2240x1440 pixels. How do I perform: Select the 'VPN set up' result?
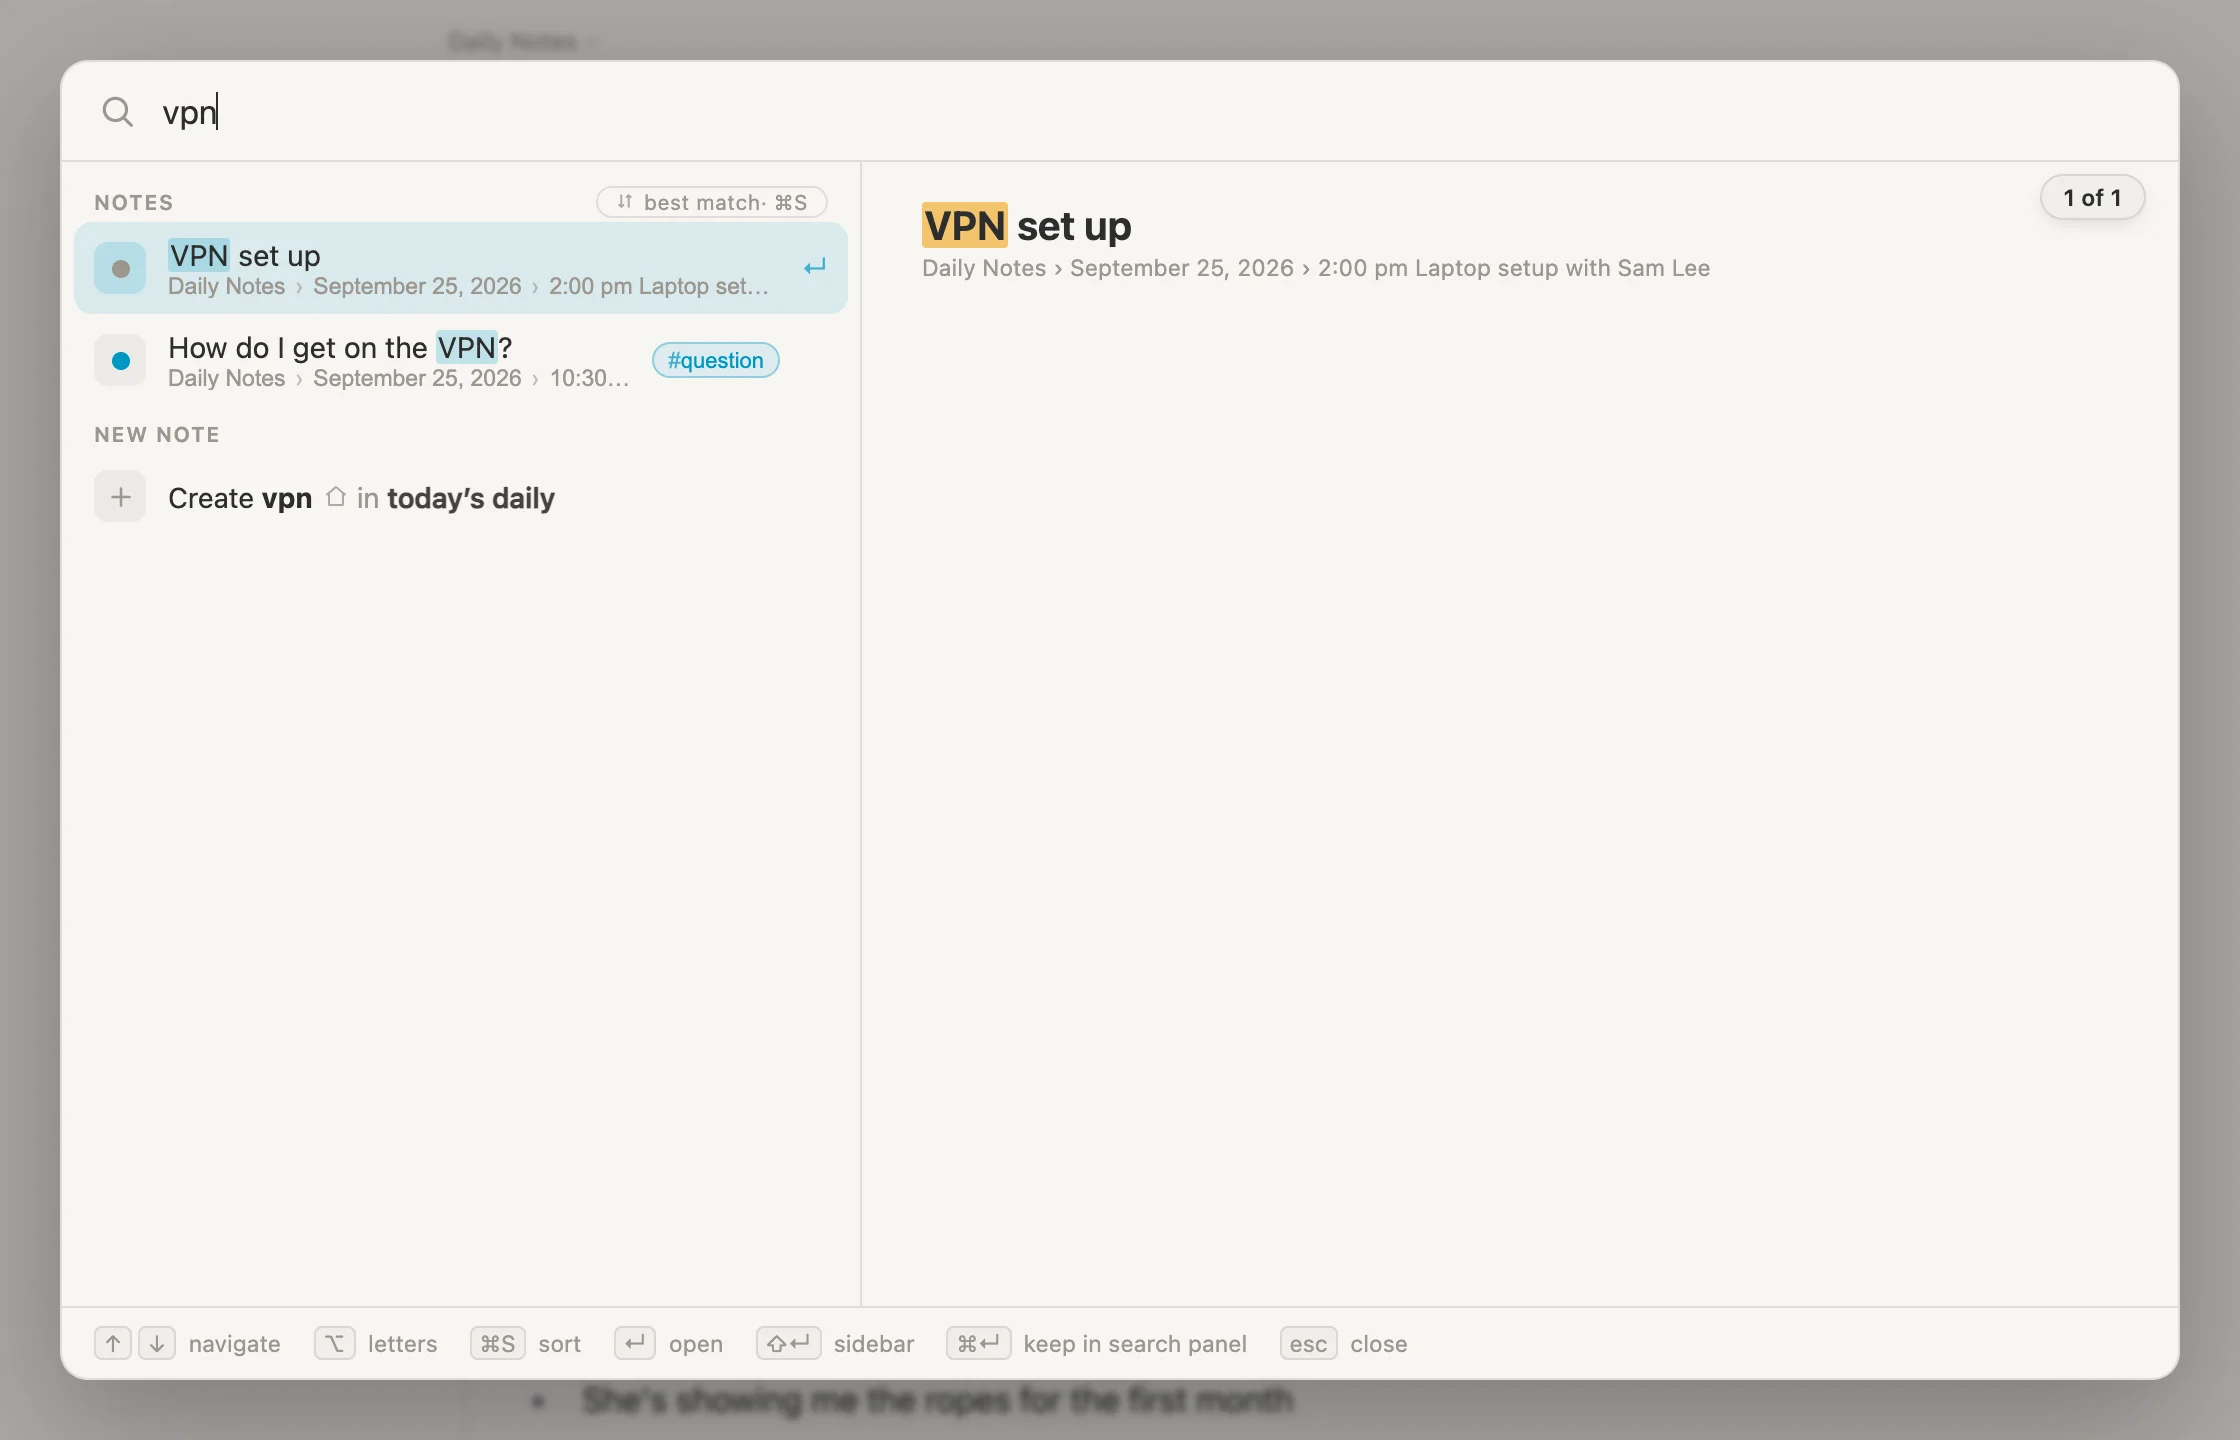pos(461,268)
